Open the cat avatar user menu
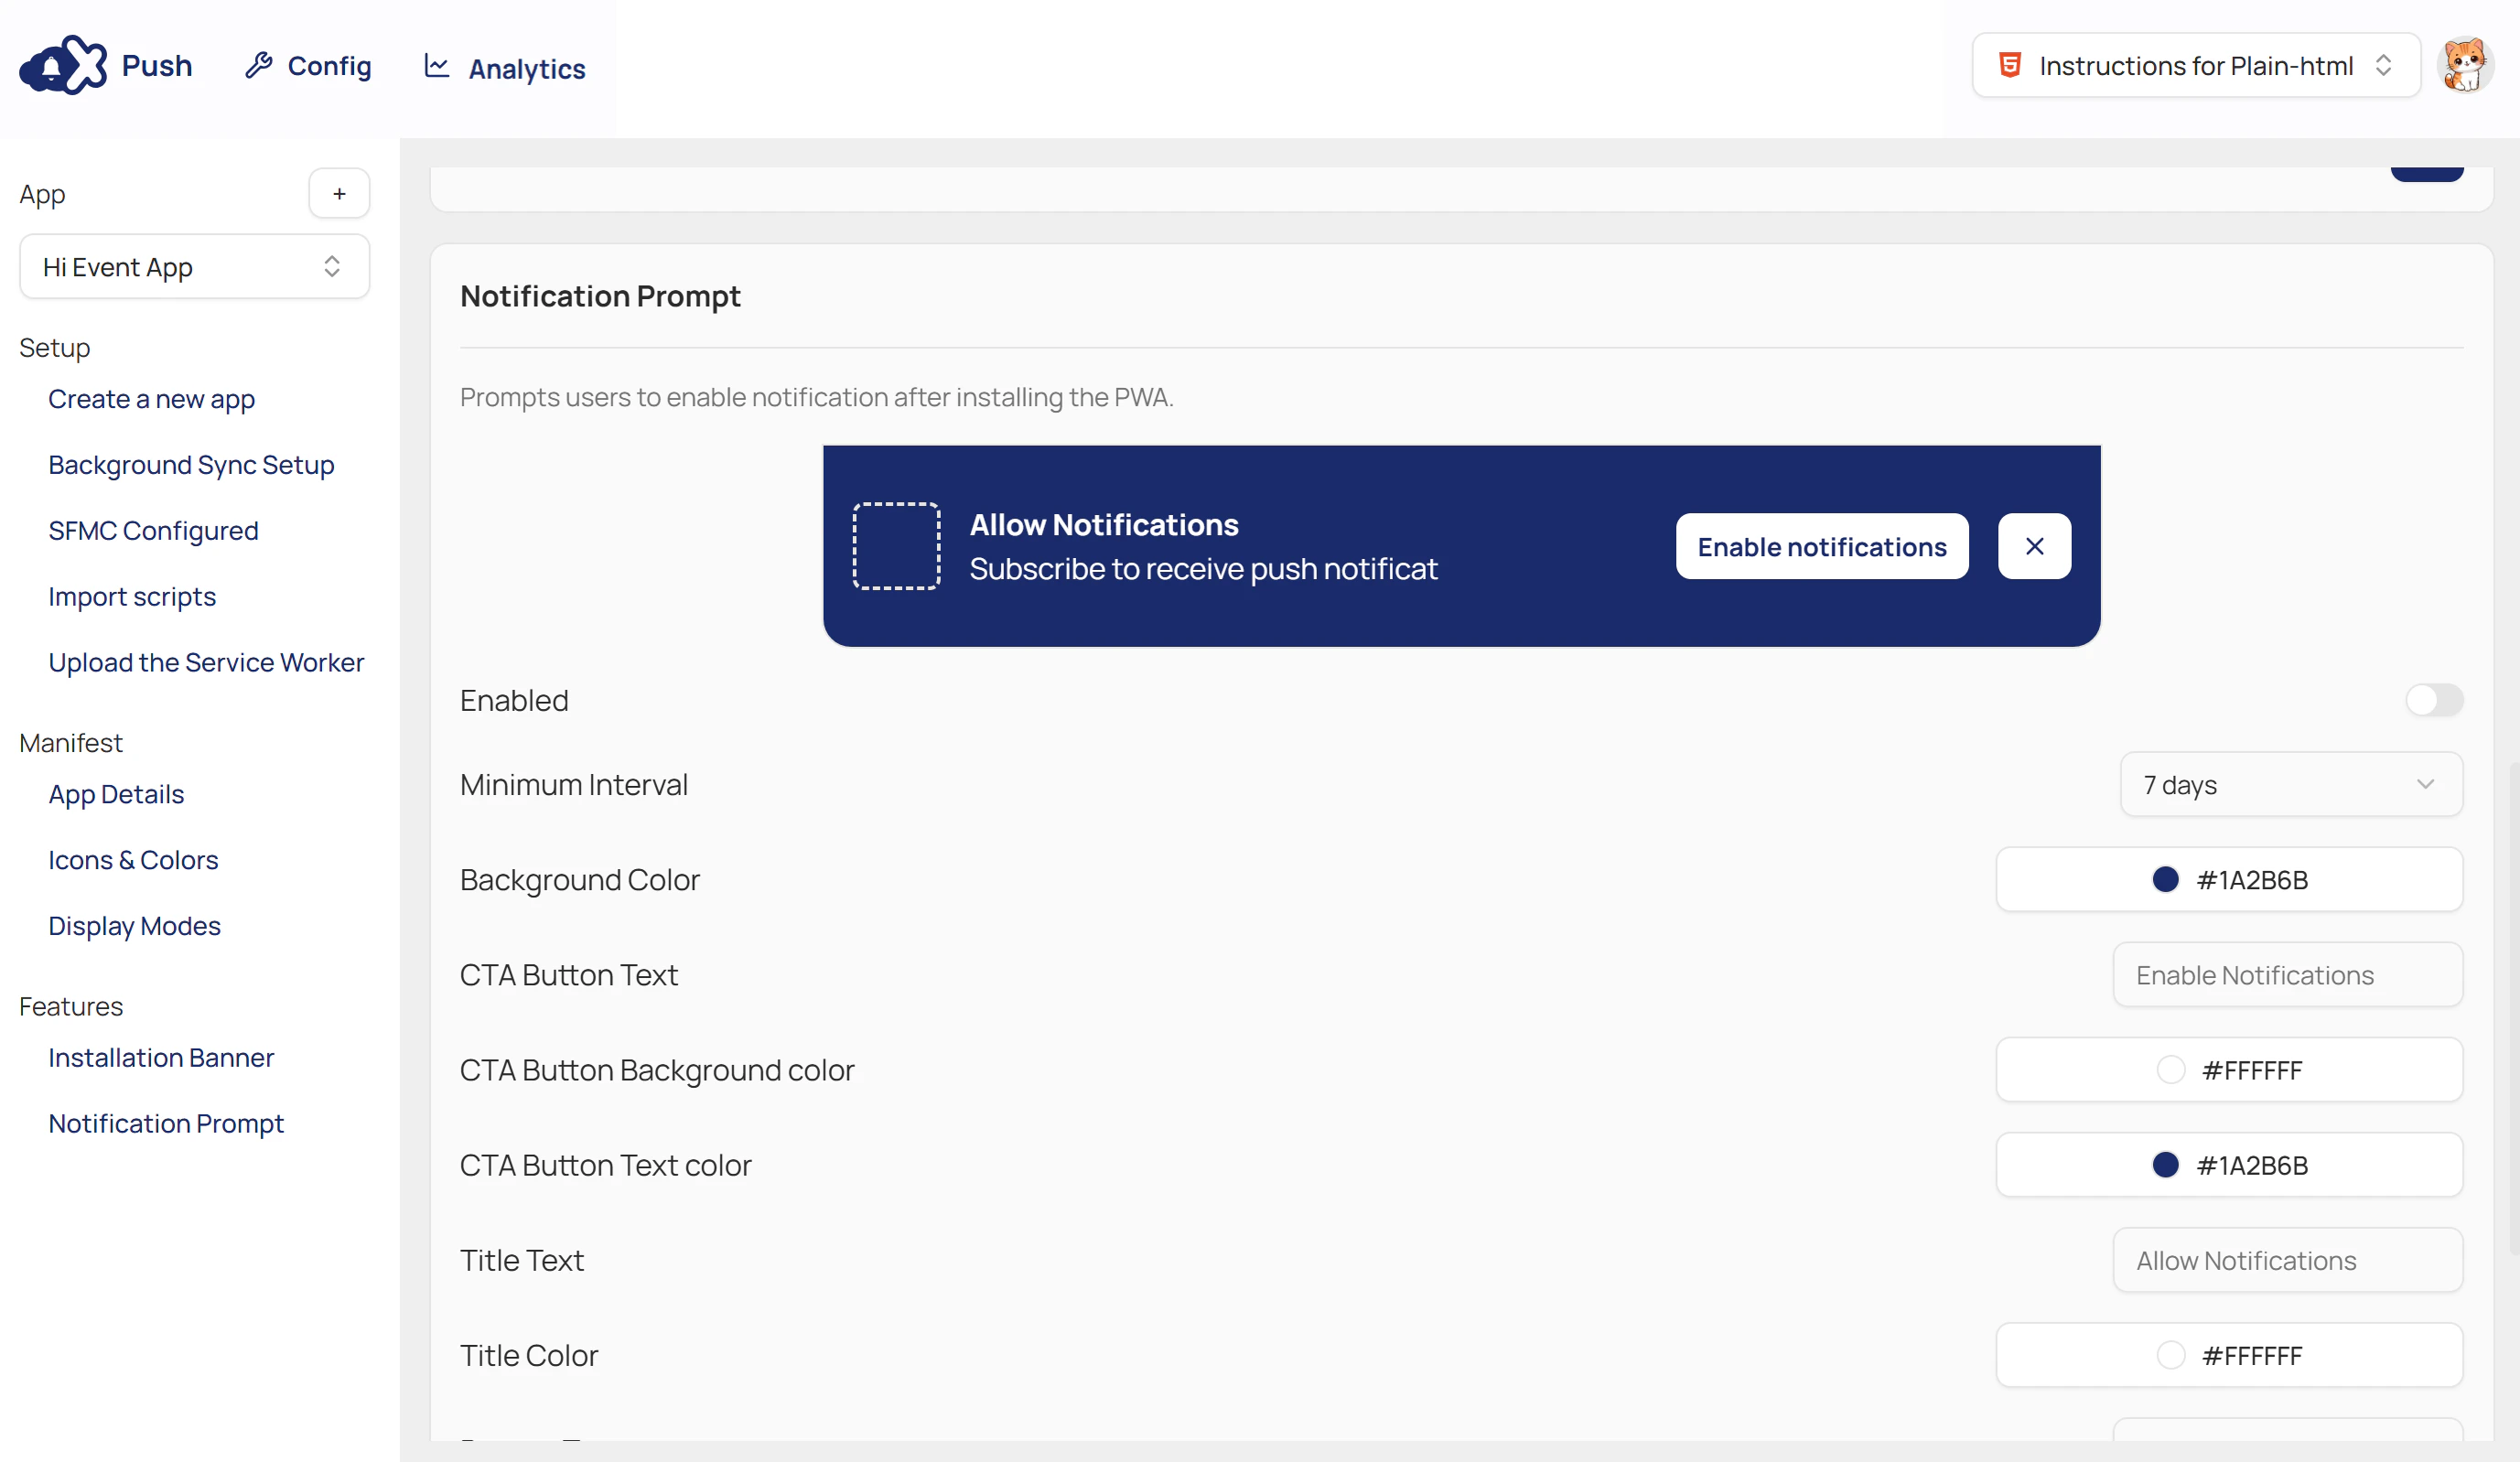The width and height of the screenshot is (2520, 1462). (2465, 65)
